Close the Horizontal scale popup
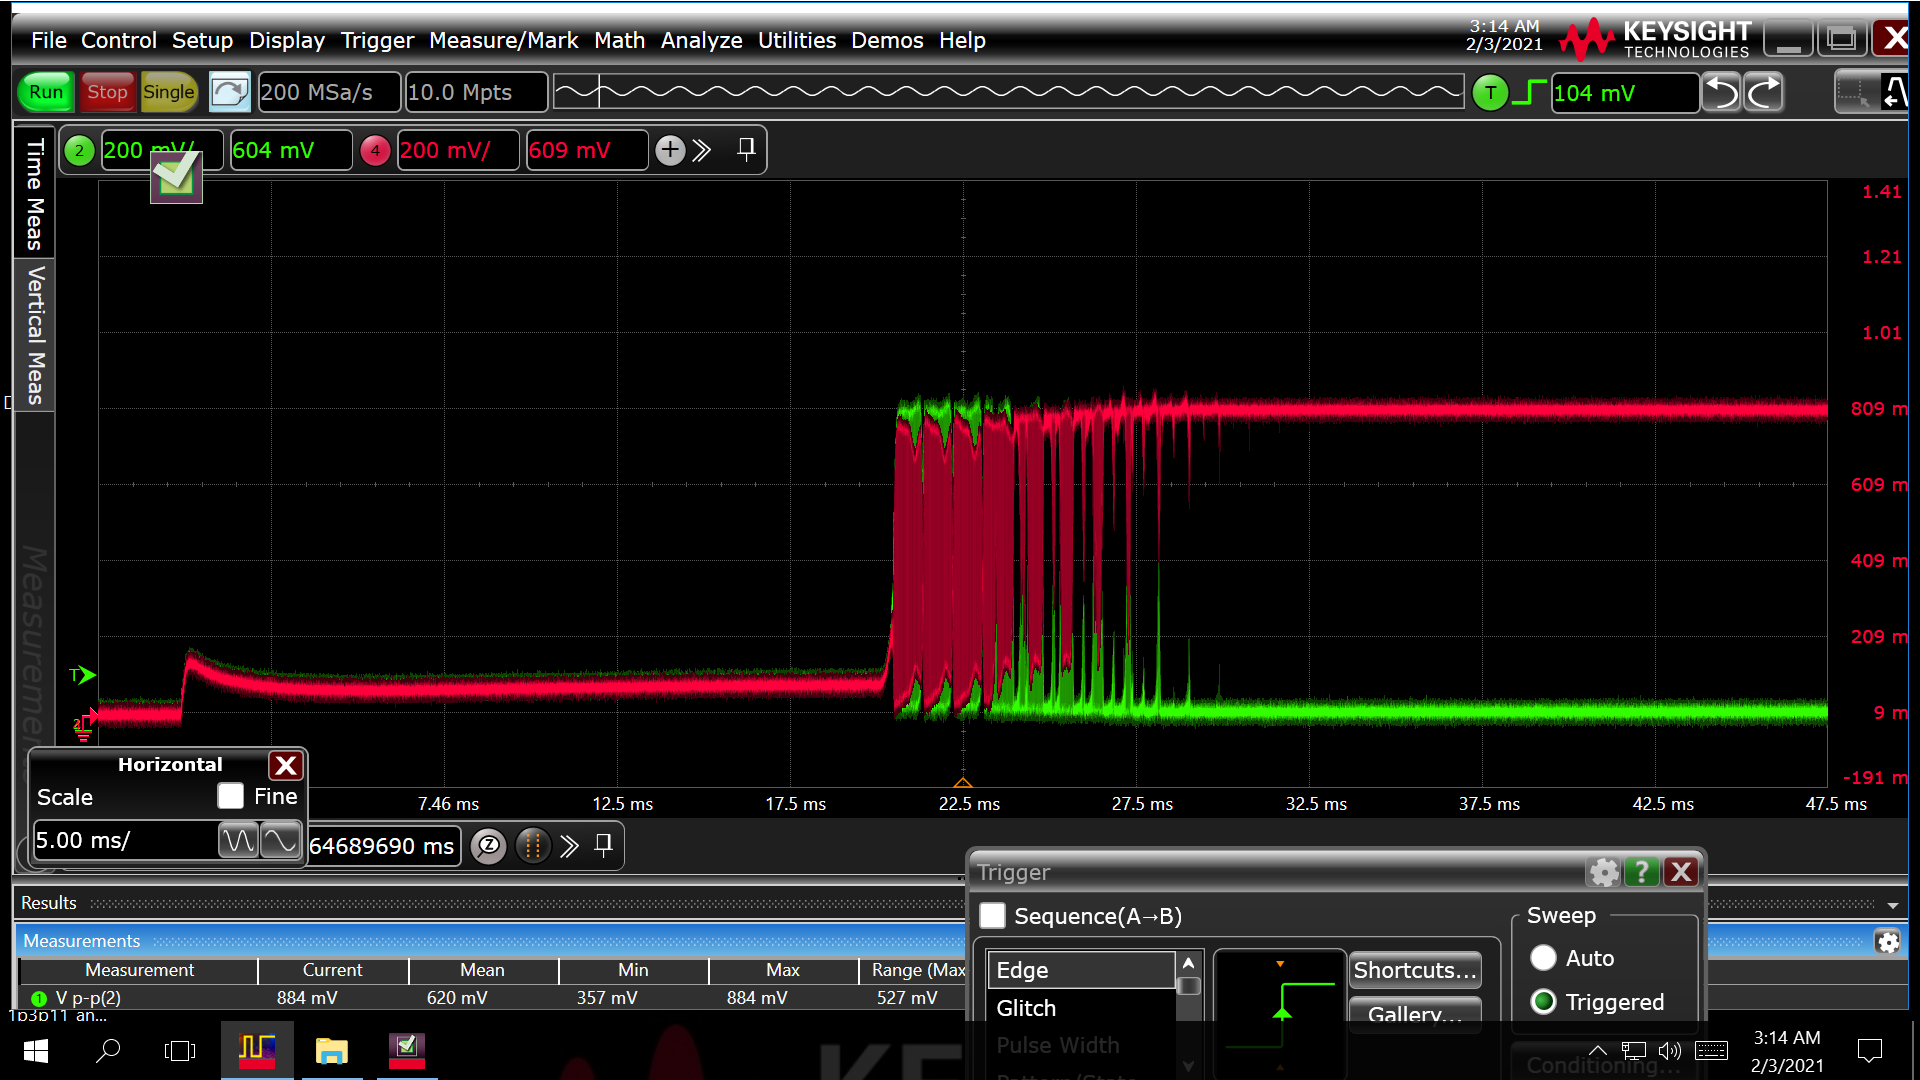Viewport: 1920px width, 1080px height. pos(286,765)
